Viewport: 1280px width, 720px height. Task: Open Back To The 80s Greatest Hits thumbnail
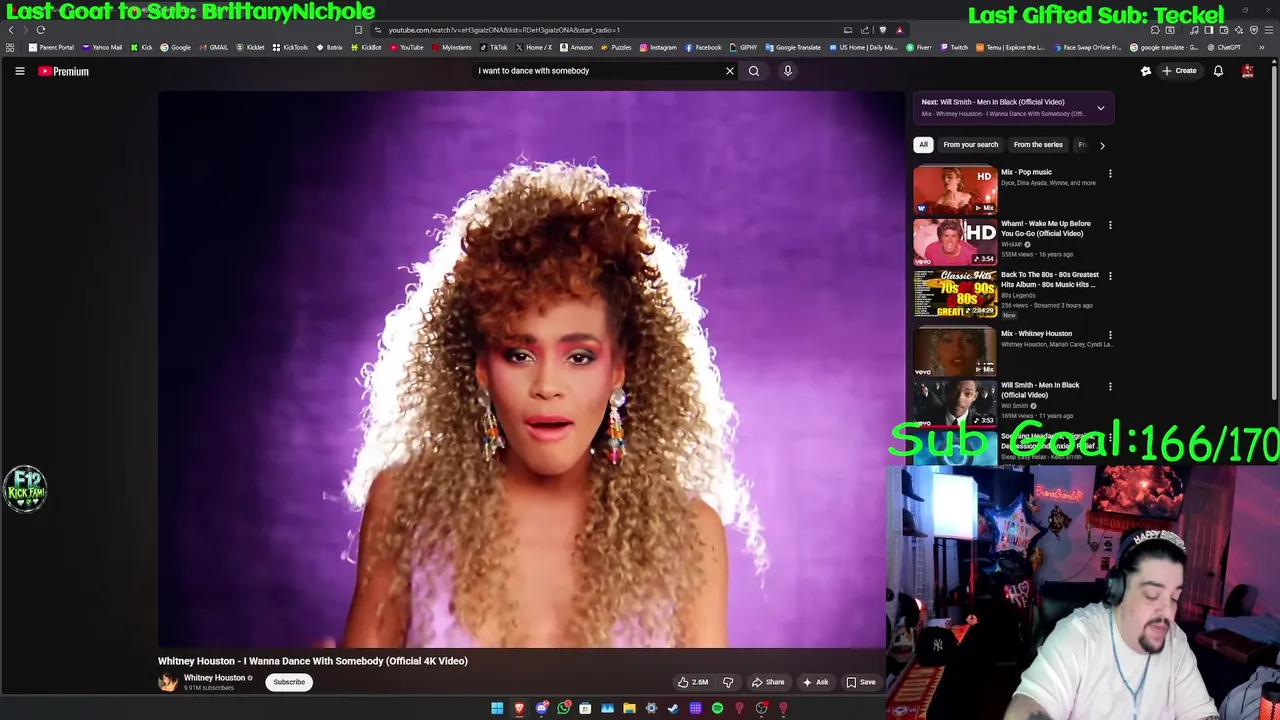tap(955, 293)
